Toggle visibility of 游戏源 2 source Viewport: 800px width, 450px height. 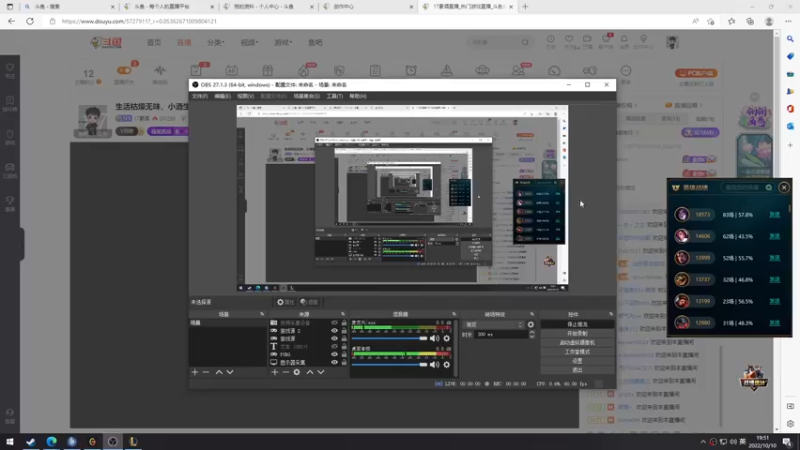pyautogui.click(x=334, y=331)
